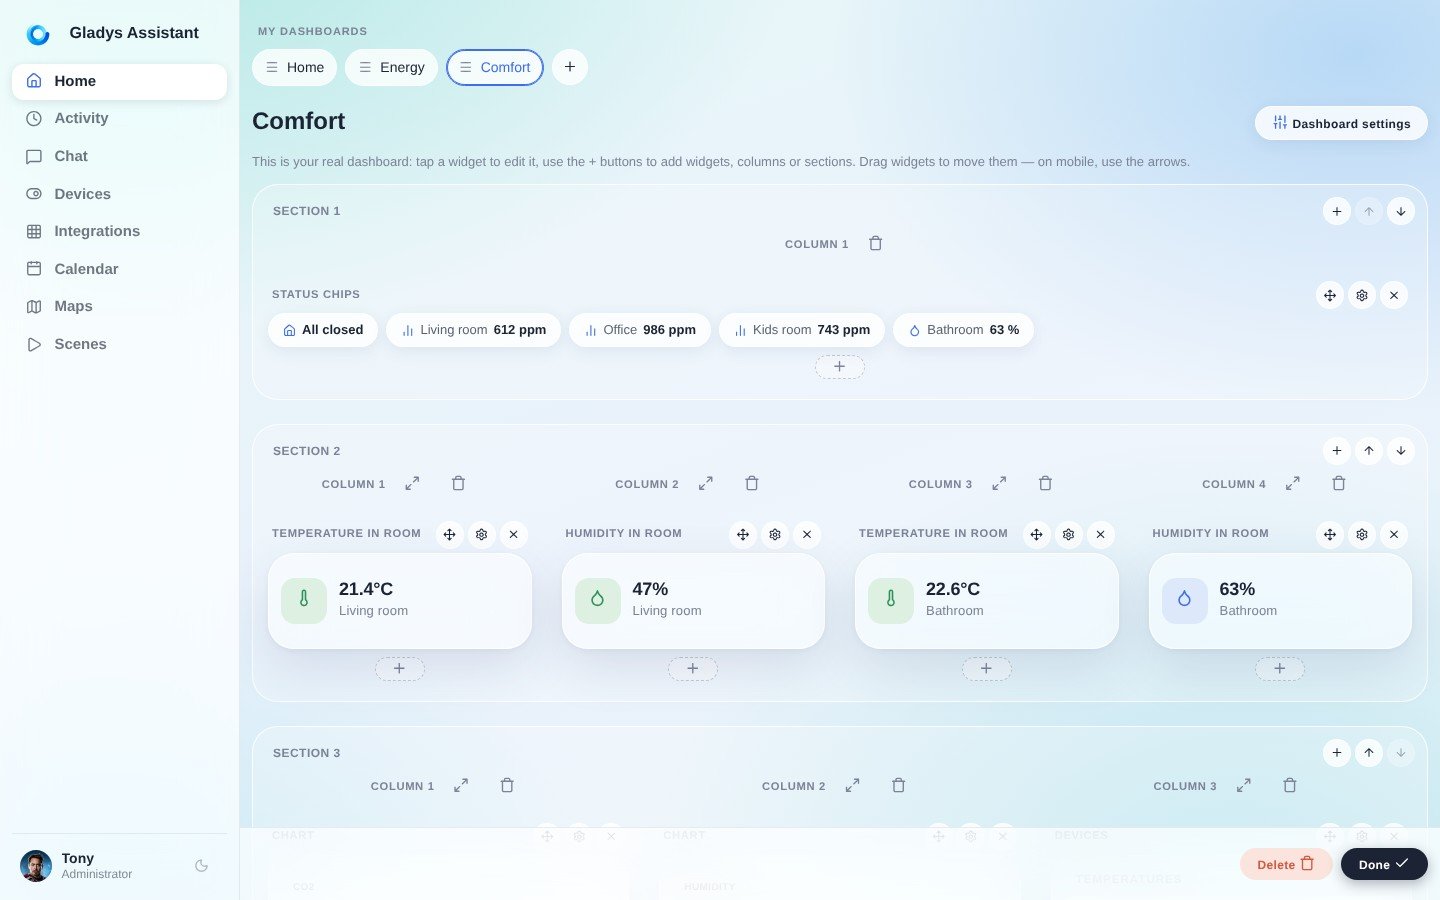The image size is (1440, 900).
Task: Switch to the Home dashboard tab
Action: coord(294,67)
